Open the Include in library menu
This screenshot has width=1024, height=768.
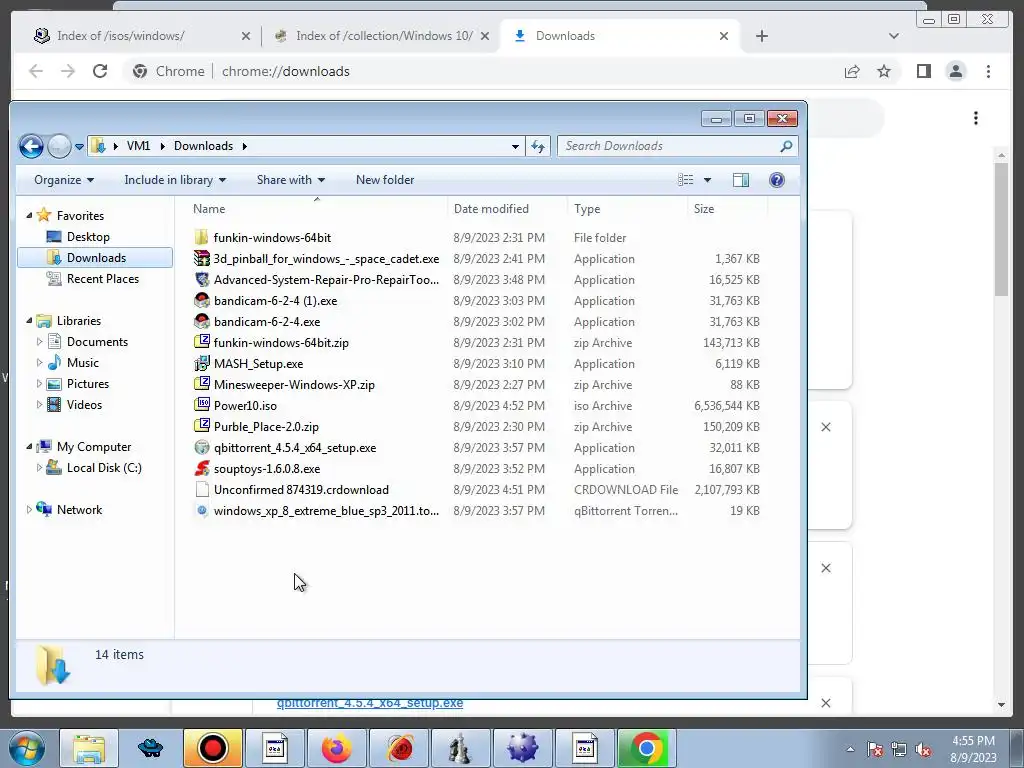175,180
